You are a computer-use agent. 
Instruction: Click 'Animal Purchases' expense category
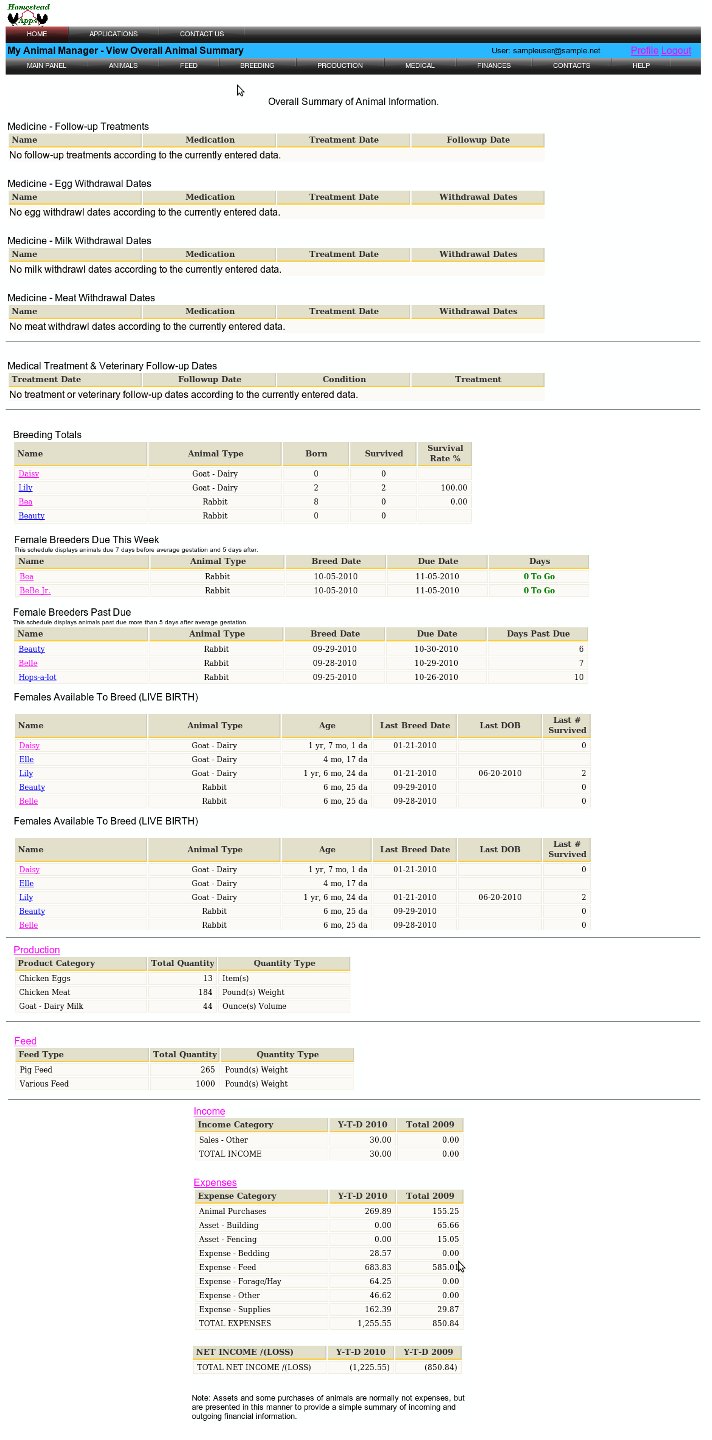coord(262,1210)
